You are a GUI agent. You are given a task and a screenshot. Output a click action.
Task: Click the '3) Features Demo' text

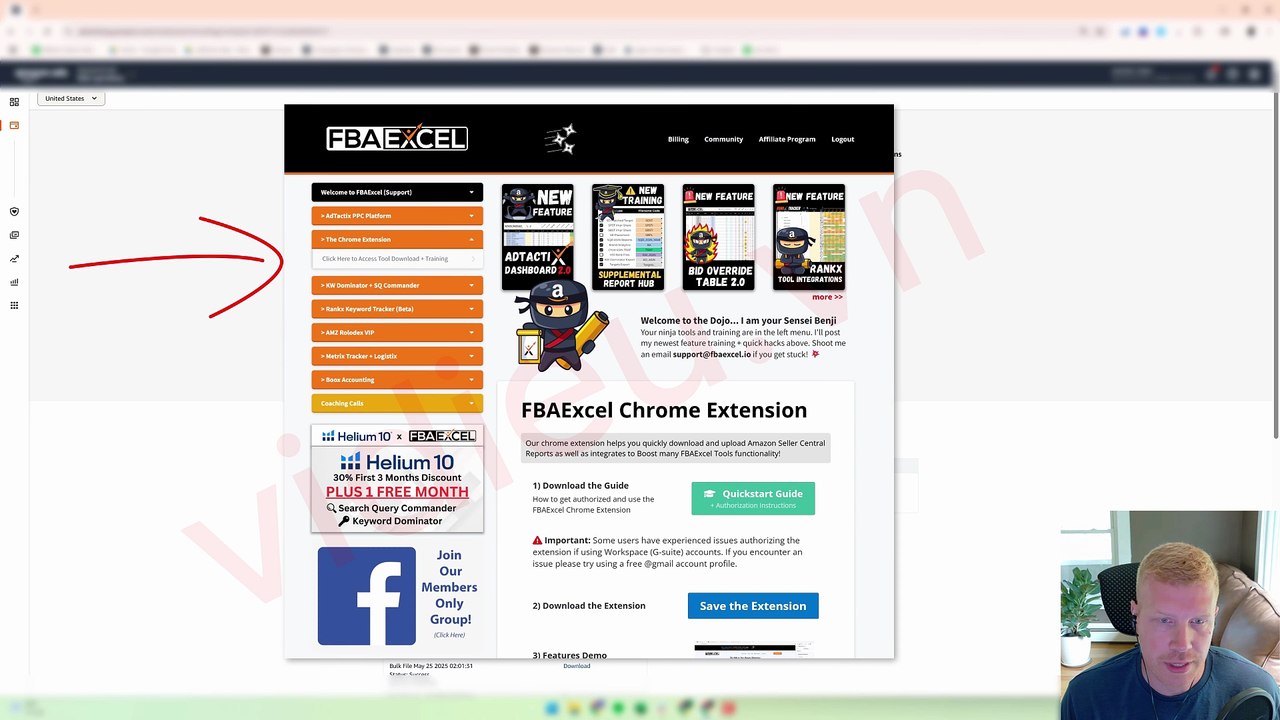click(570, 655)
